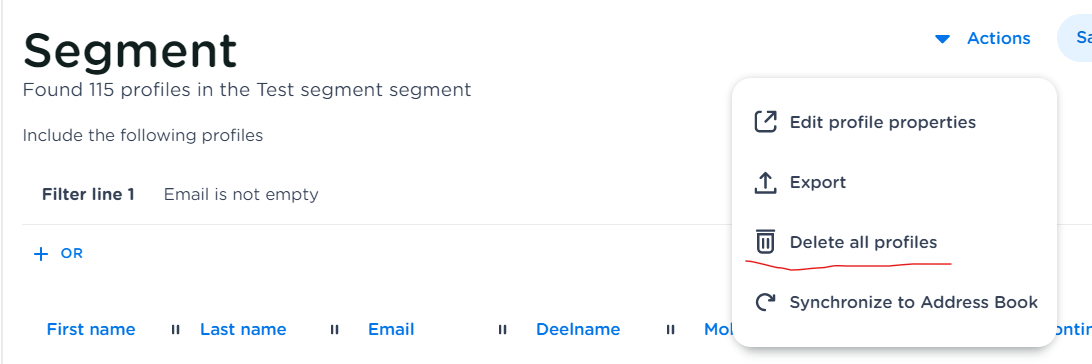Sort by the First name column header

[x=91, y=329]
